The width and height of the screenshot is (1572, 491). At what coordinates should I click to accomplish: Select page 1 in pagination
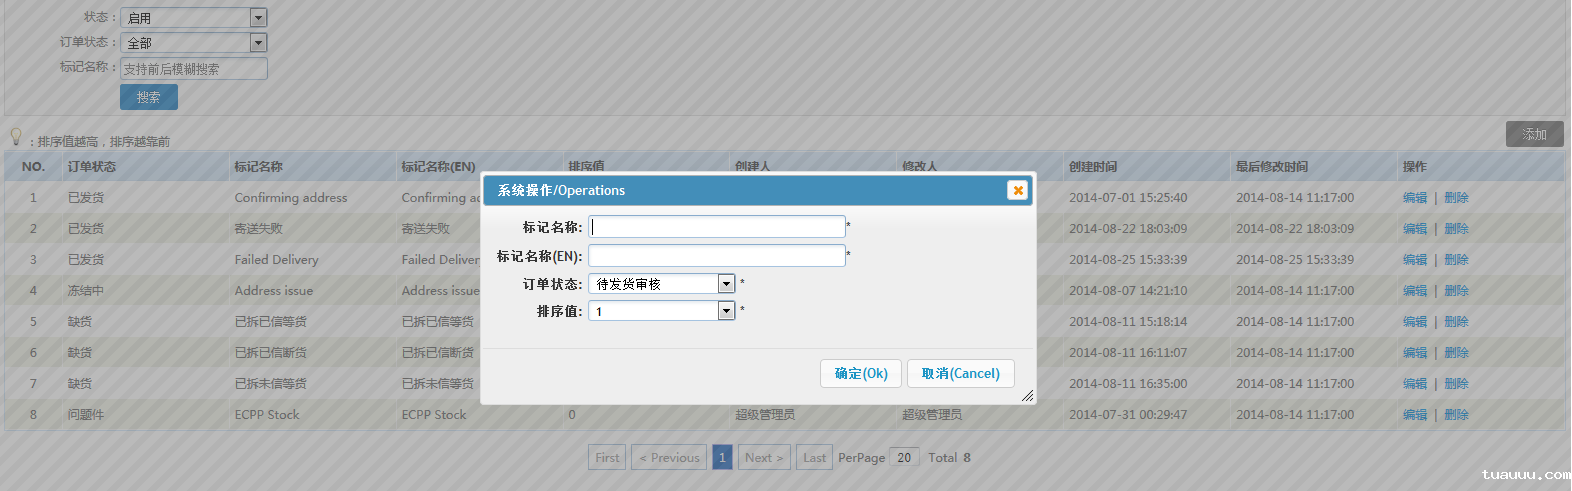(722, 457)
